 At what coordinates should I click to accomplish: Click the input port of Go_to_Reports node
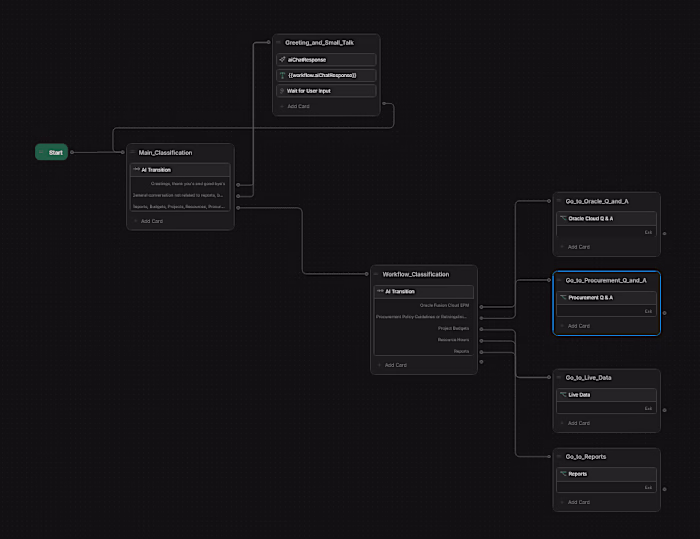[x=549, y=456]
